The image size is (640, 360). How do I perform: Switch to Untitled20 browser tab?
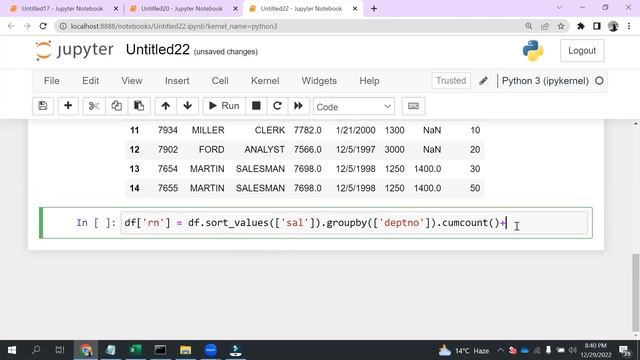(182, 9)
